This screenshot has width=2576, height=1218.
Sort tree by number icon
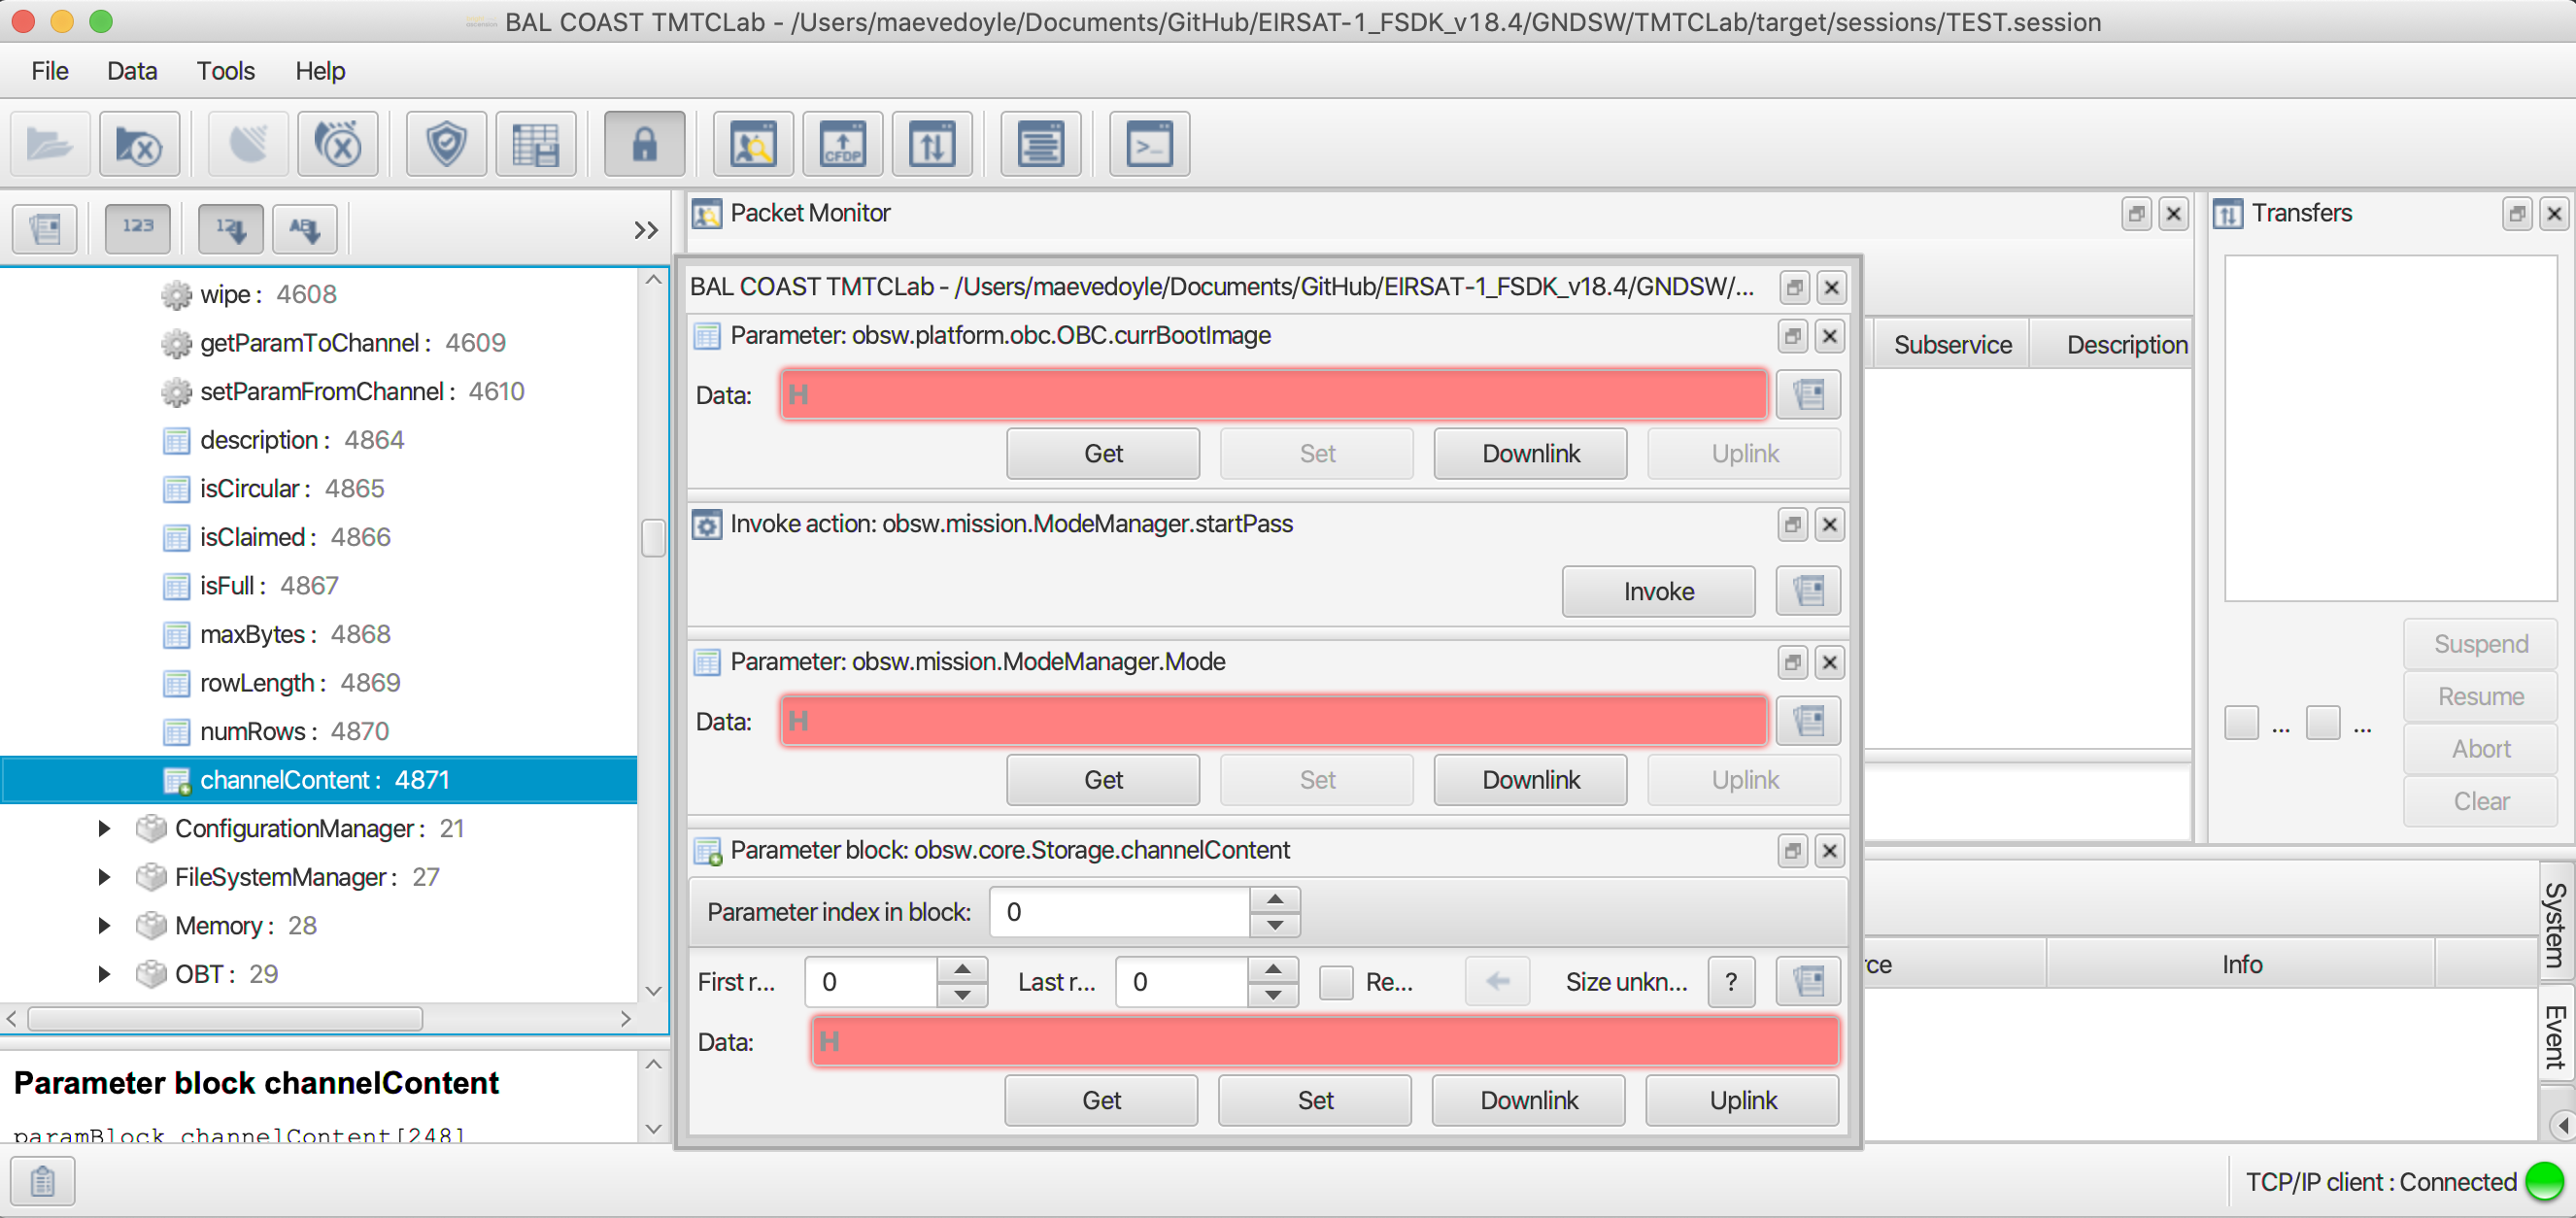231,229
